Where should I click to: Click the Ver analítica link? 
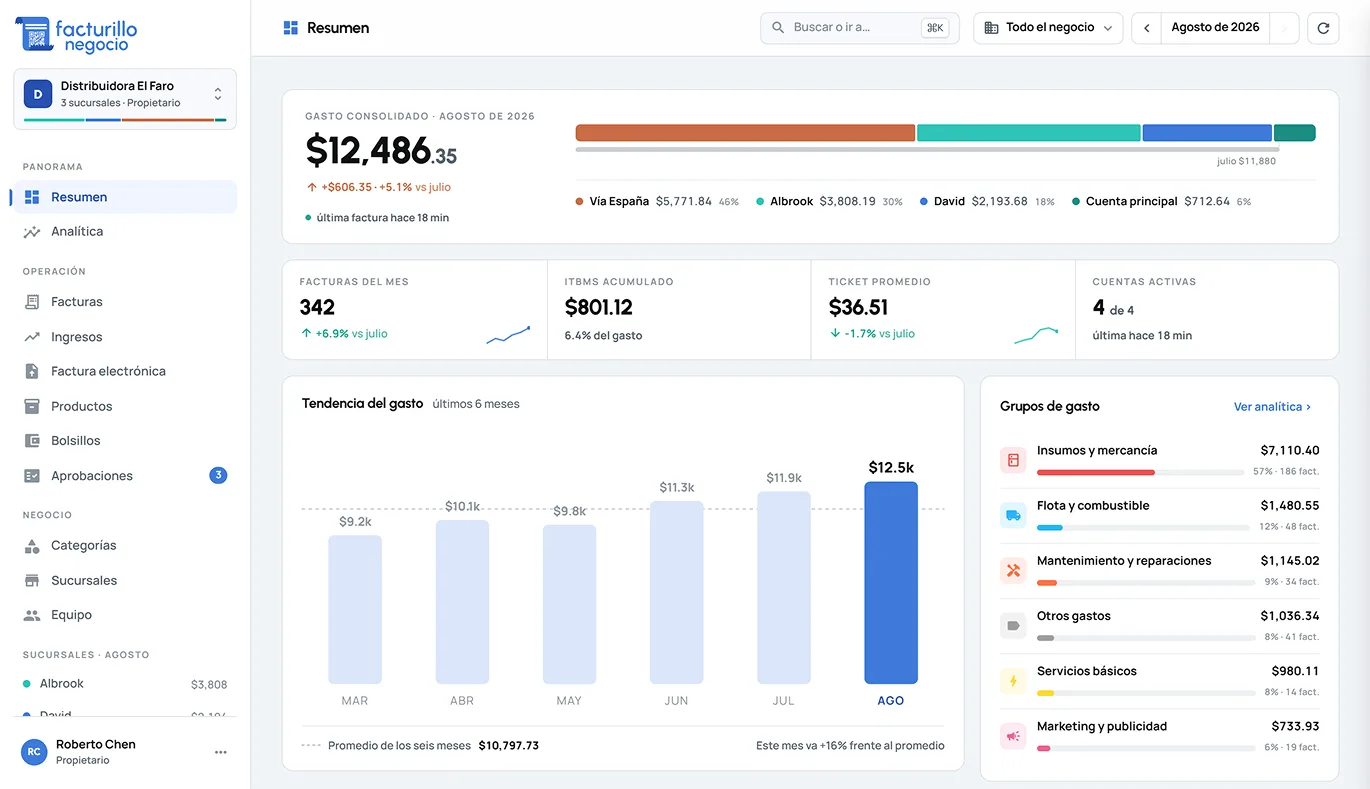(x=1272, y=407)
